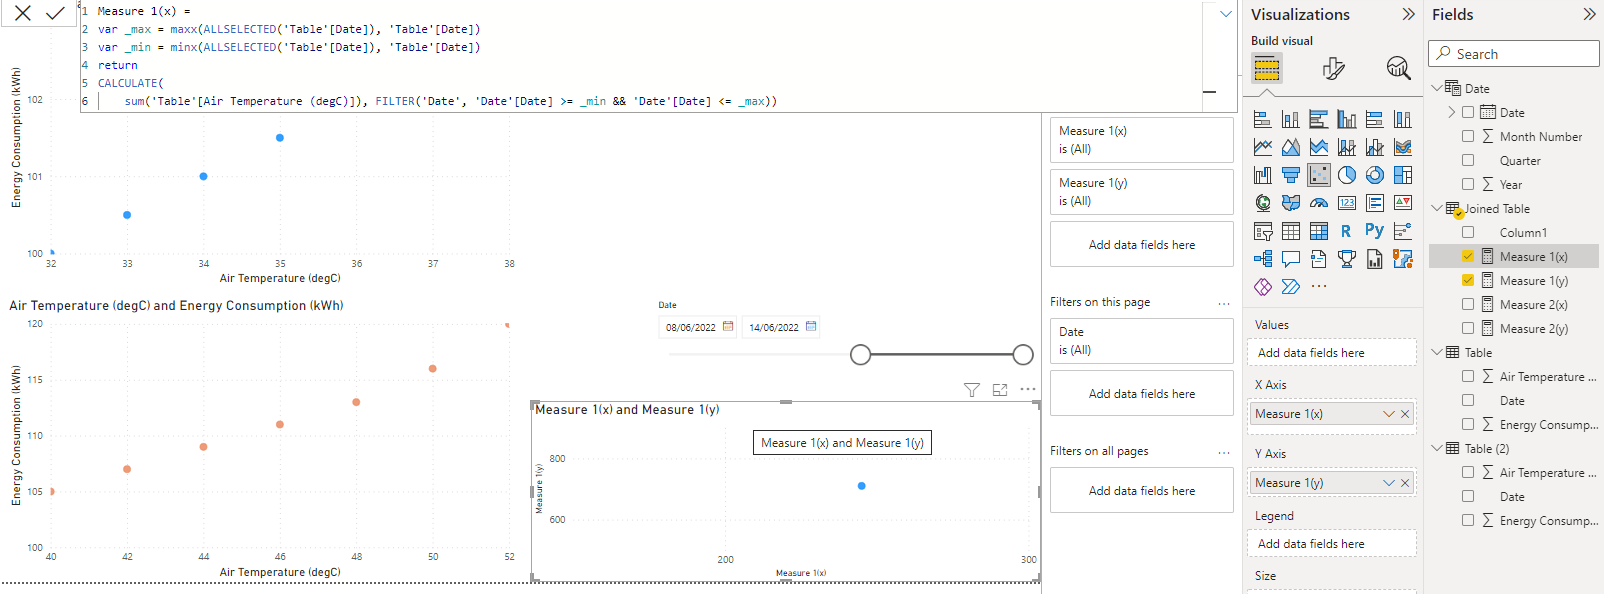The height and width of the screenshot is (594, 1604).
Task: Tick the Measure 2(x) checkbox
Action: point(1468,304)
